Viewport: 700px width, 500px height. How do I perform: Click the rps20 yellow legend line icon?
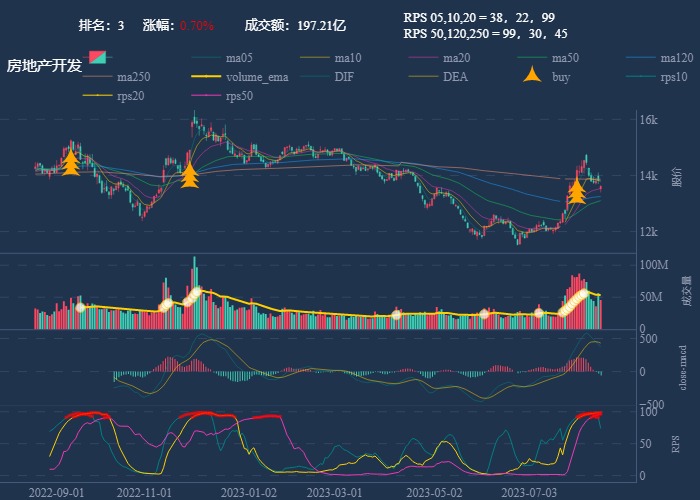99,95
